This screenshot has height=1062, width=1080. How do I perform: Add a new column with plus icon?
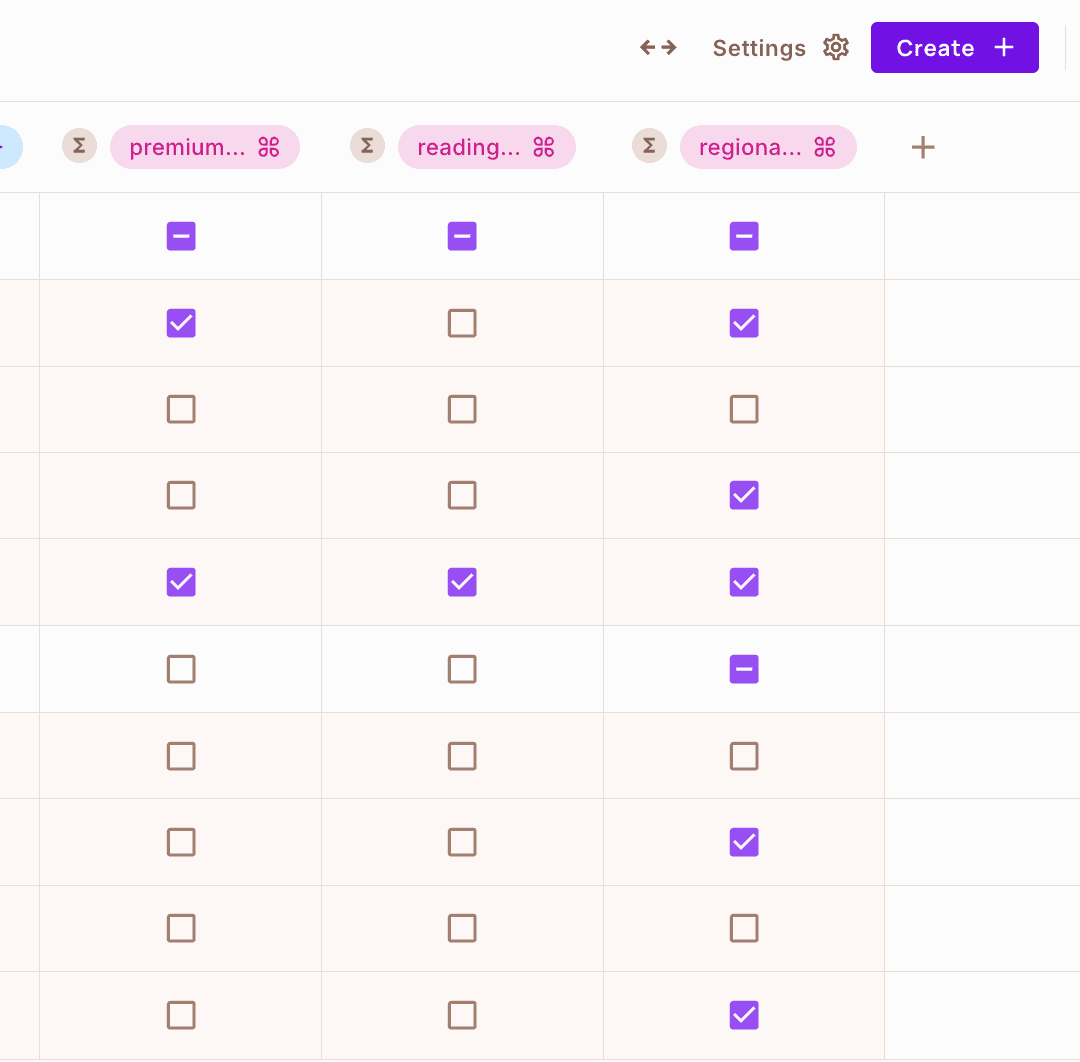[x=923, y=147]
